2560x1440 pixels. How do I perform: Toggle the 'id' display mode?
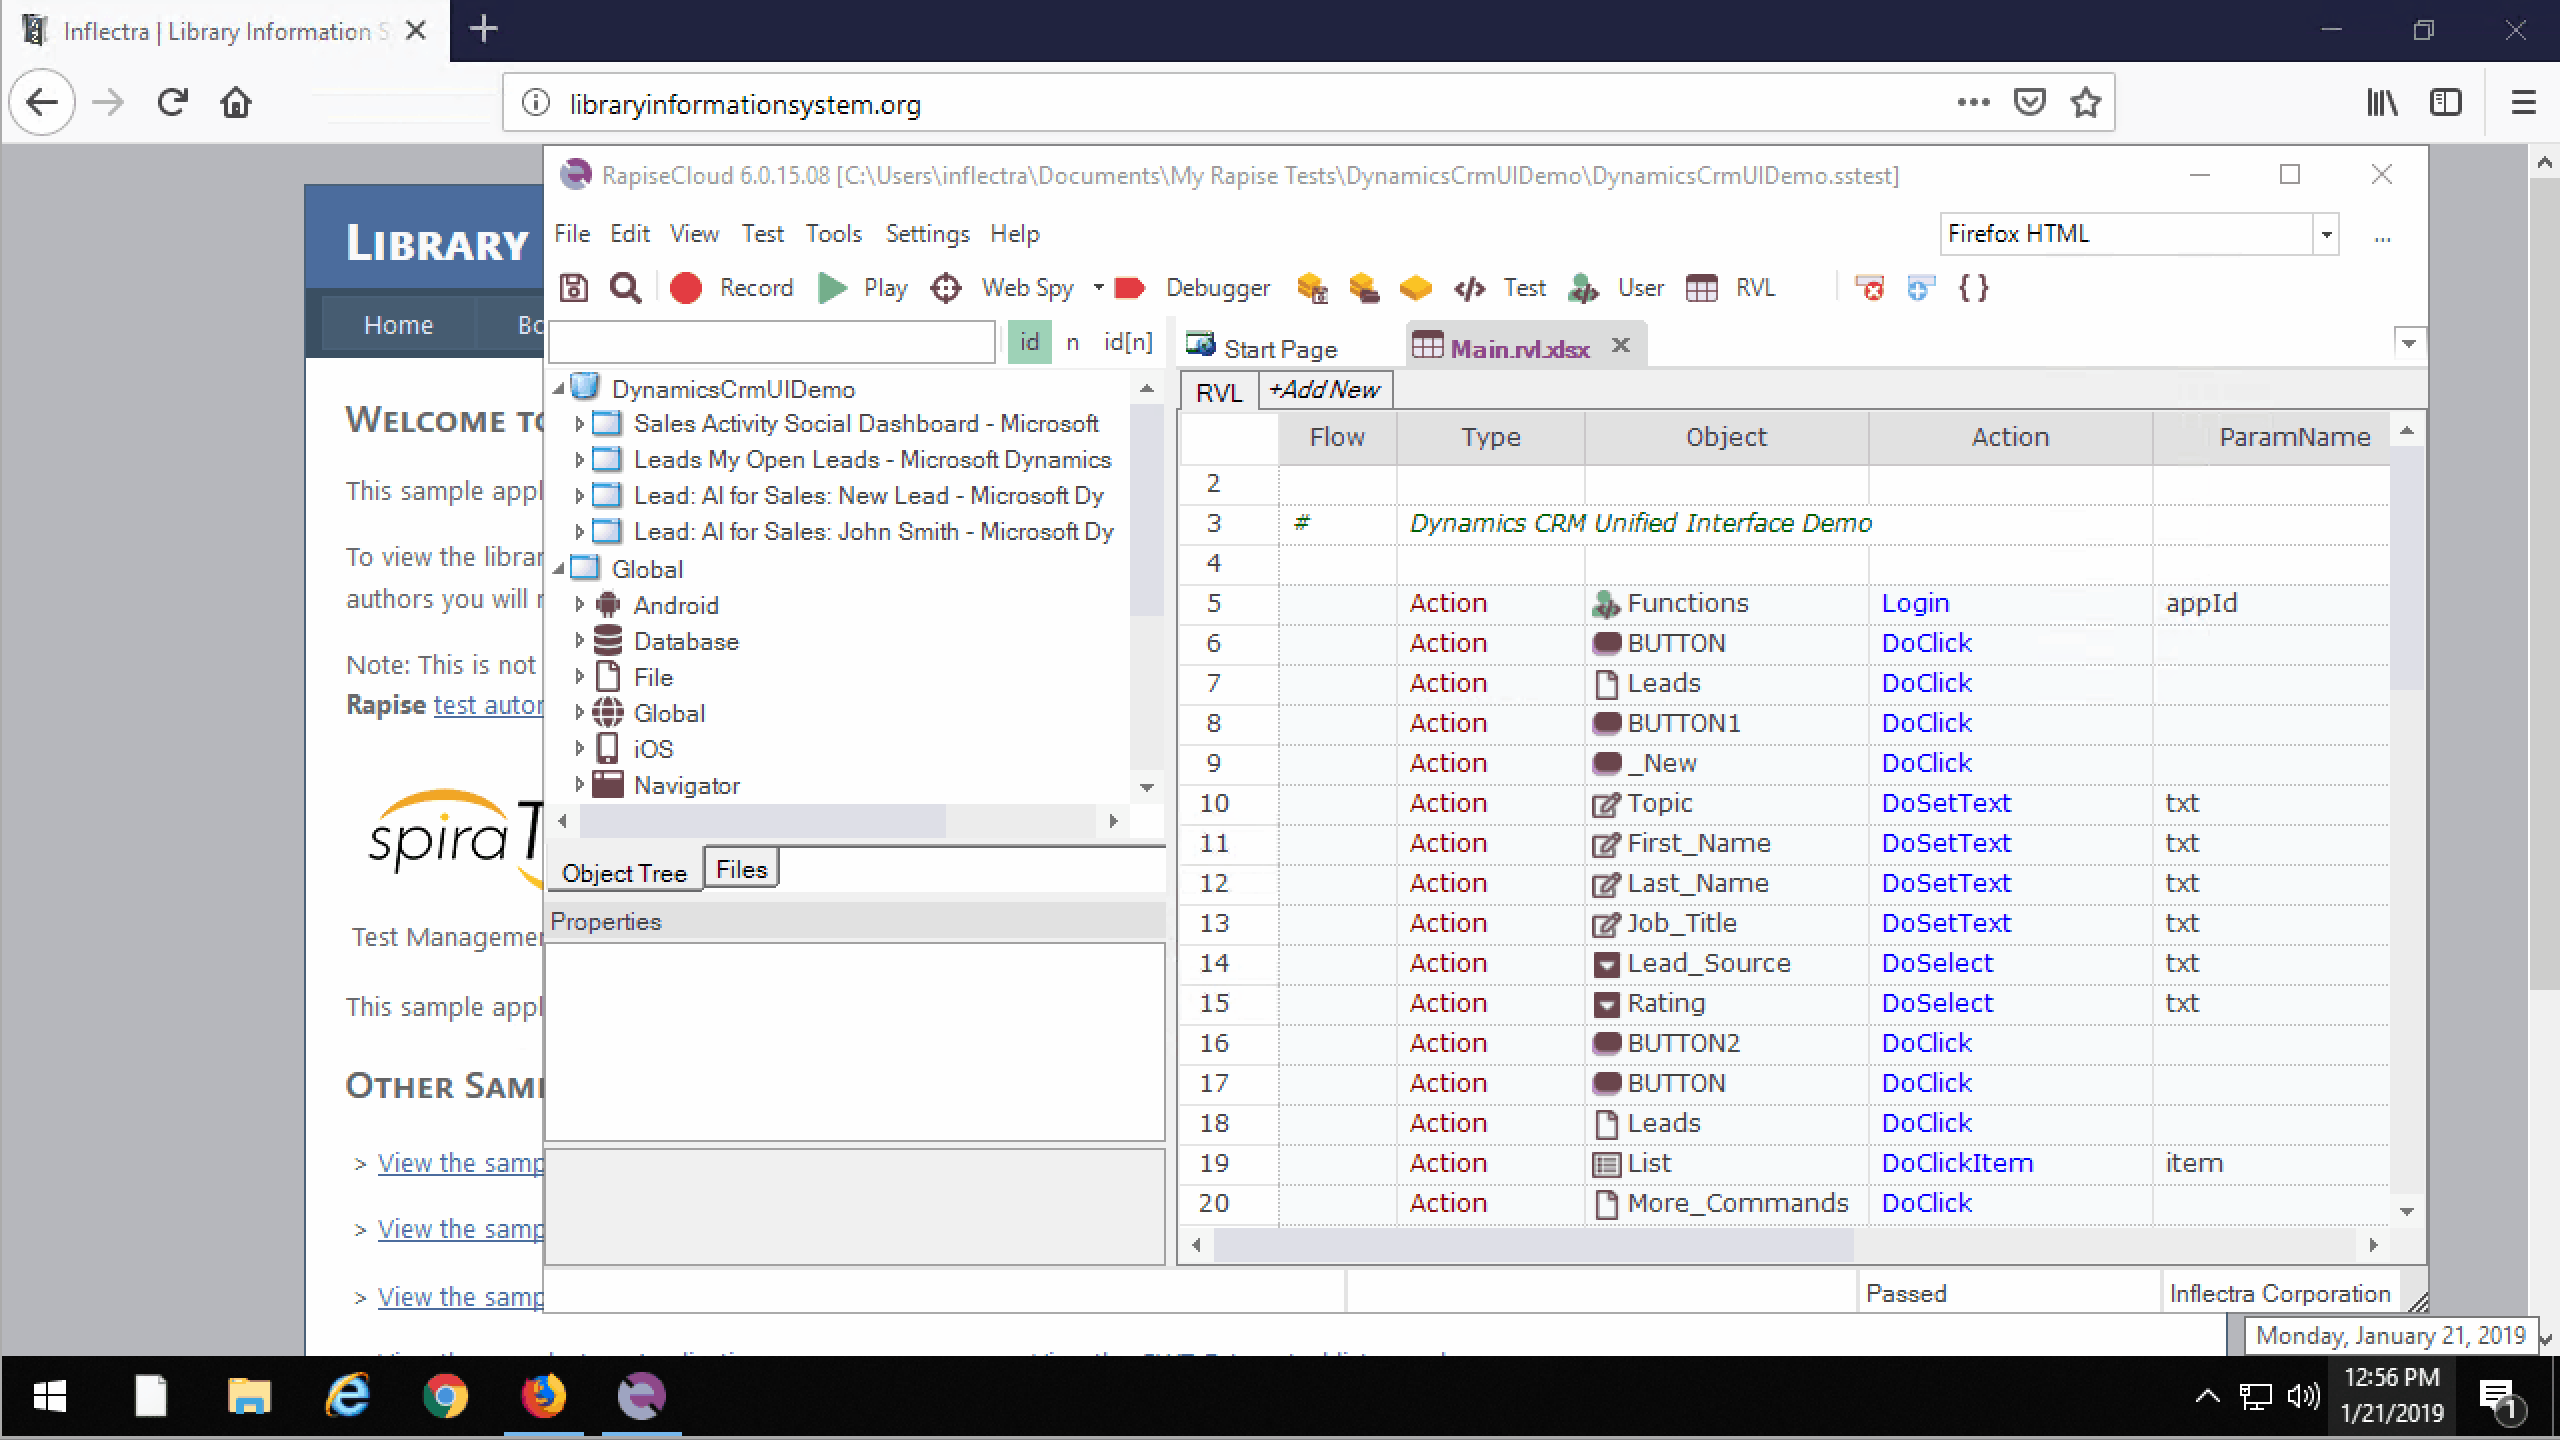pos(1029,342)
